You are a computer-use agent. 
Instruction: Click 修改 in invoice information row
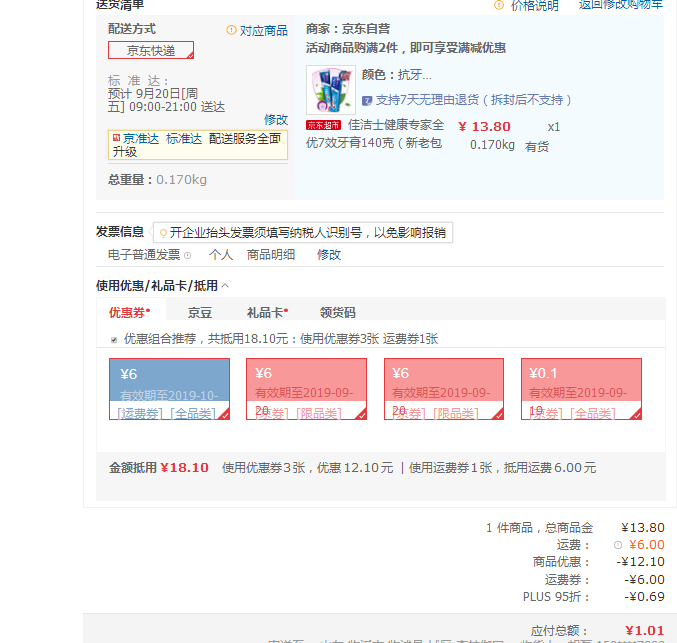tap(329, 255)
